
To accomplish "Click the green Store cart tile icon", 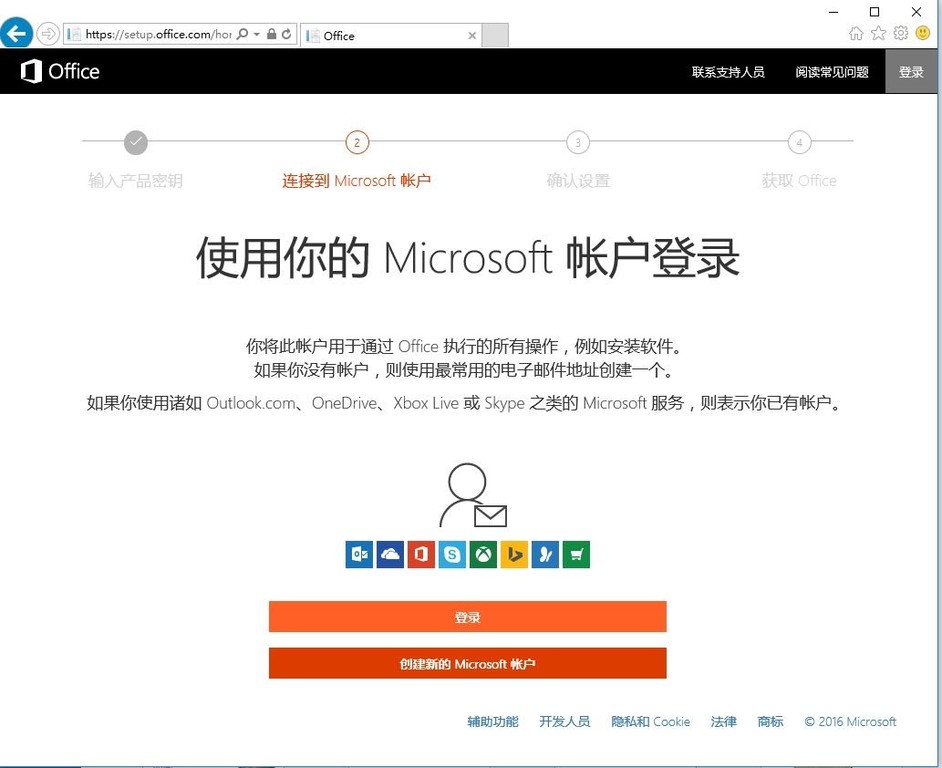I will [576, 554].
